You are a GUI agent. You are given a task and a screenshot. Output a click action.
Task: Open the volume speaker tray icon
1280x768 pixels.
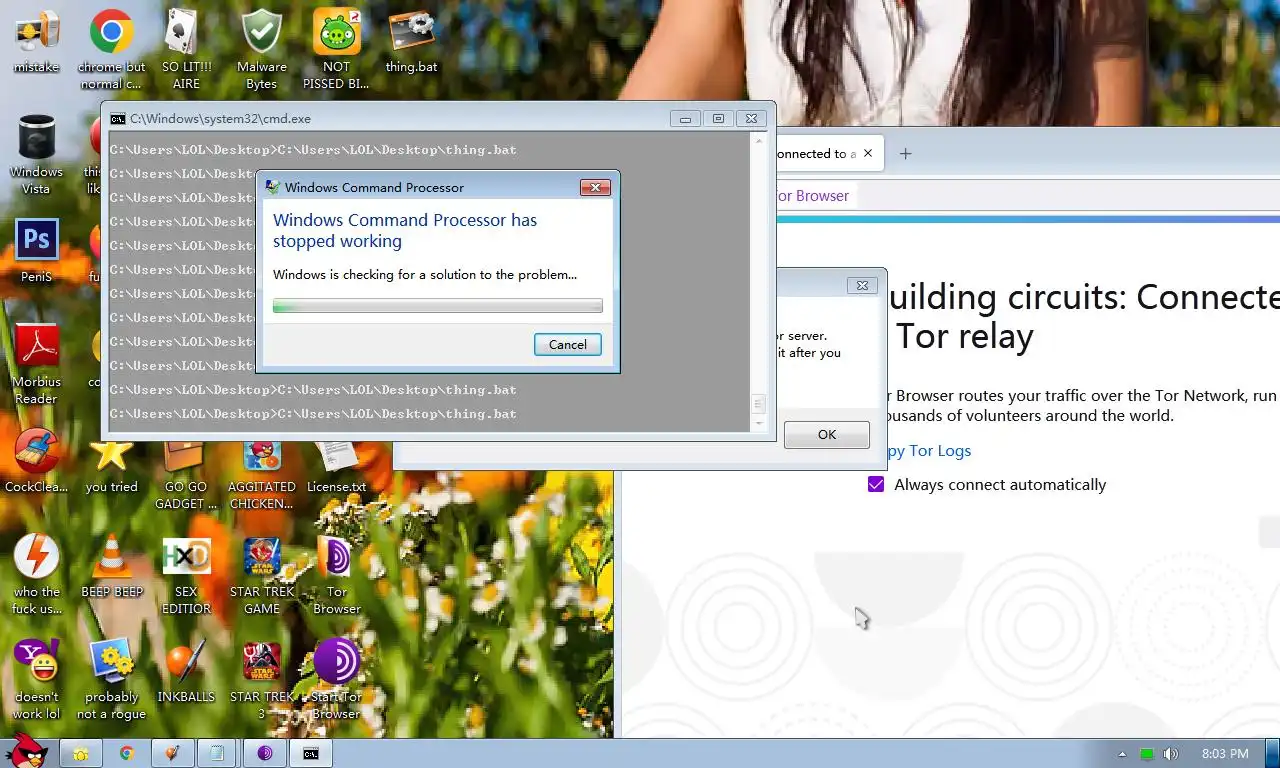pos(1171,754)
